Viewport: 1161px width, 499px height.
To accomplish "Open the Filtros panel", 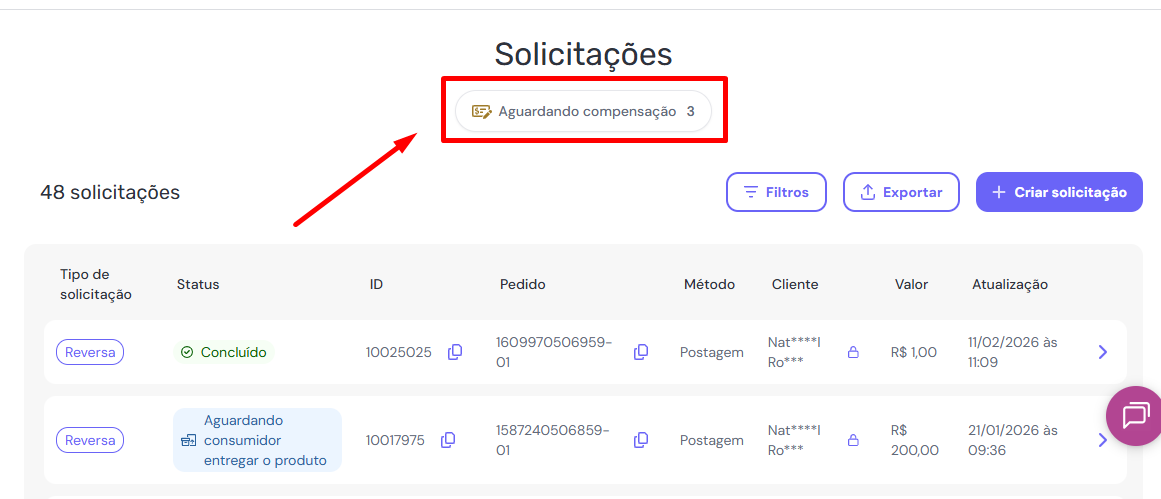I will click(776, 192).
